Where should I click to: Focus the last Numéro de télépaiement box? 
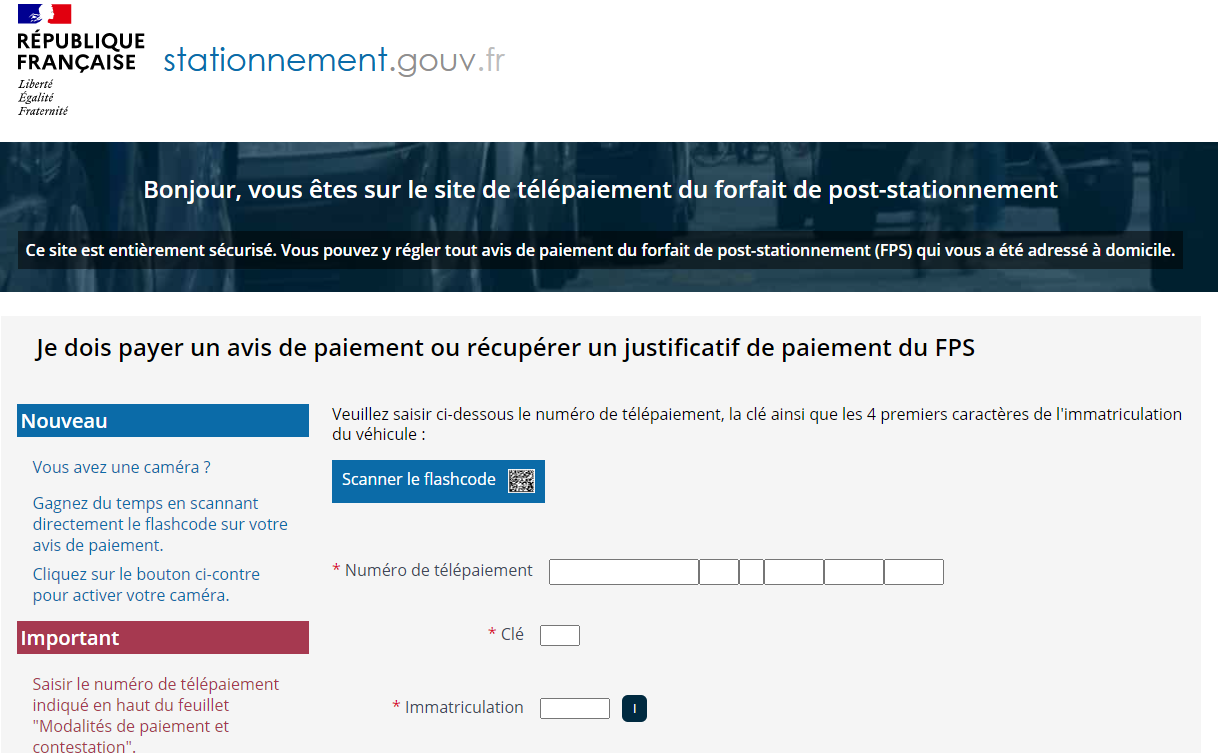[914, 572]
